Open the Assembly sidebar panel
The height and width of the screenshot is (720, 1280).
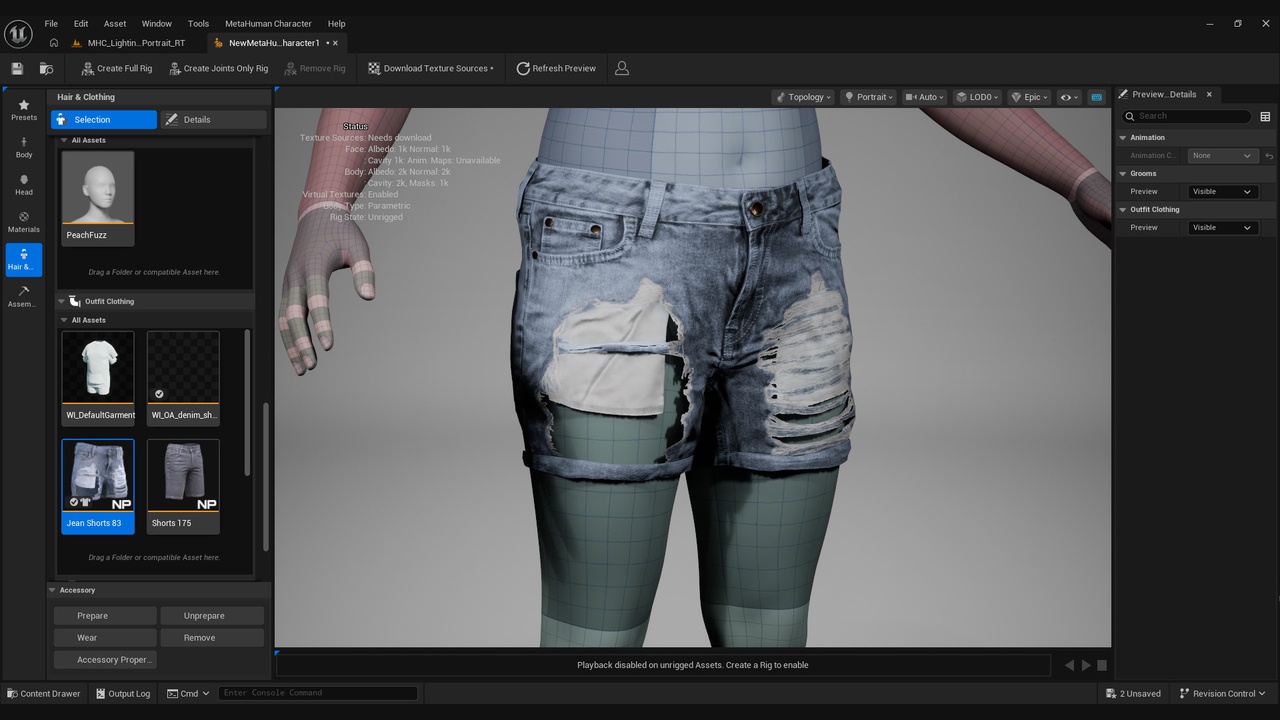tap(24, 297)
